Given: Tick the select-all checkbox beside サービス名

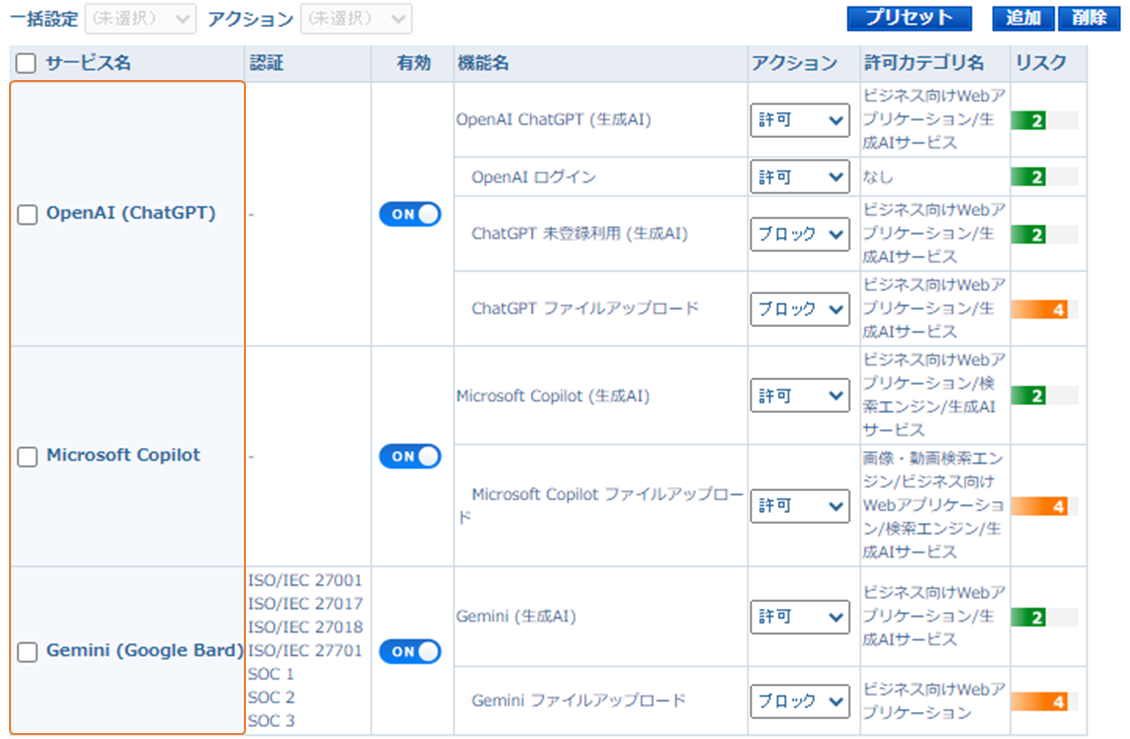Looking at the screenshot, I should click(26, 64).
